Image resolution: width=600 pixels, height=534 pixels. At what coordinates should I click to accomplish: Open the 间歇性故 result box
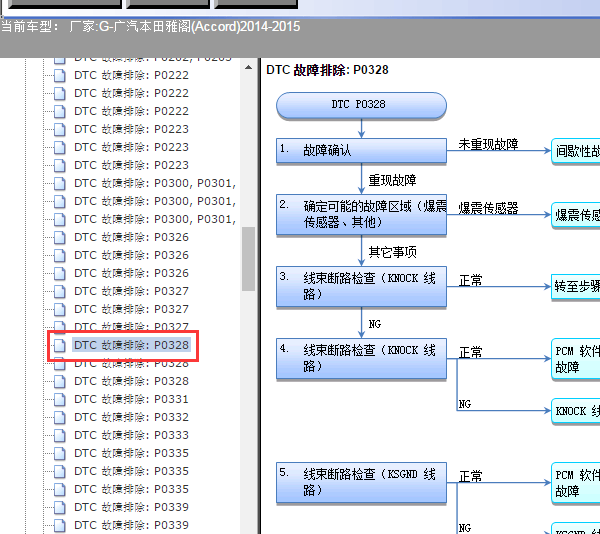click(576, 151)
